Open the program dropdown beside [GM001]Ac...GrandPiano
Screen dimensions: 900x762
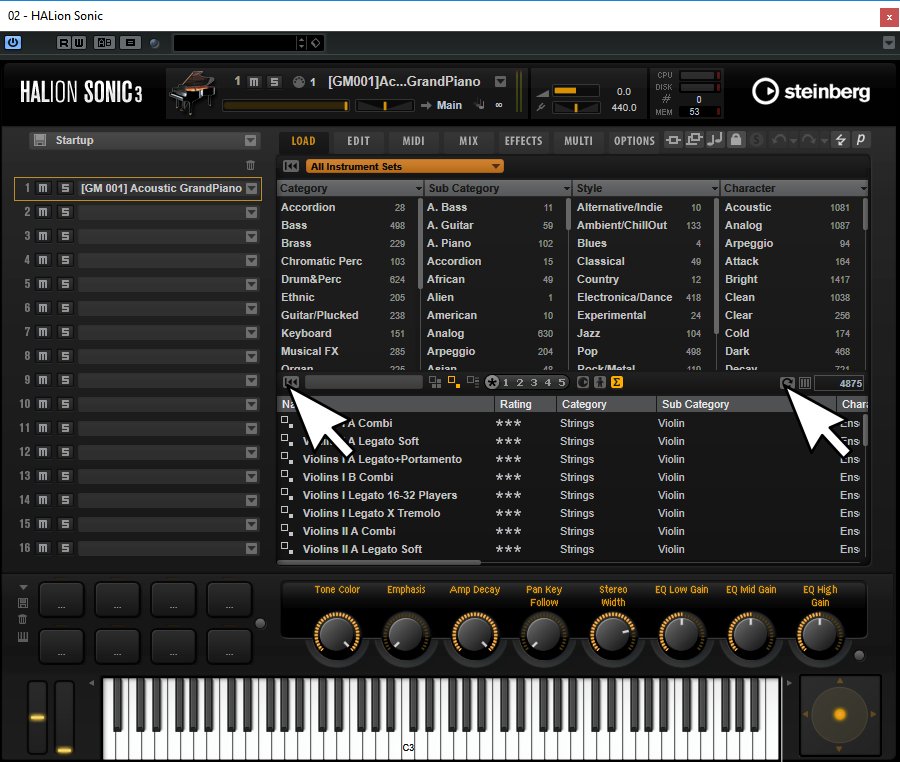501,81
